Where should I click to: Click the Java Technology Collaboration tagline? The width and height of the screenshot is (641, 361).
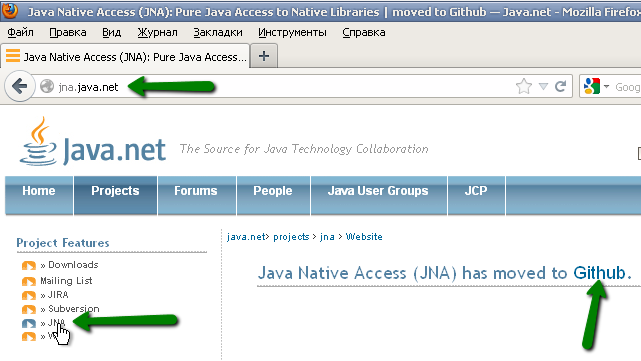click(x=304, y=149)
